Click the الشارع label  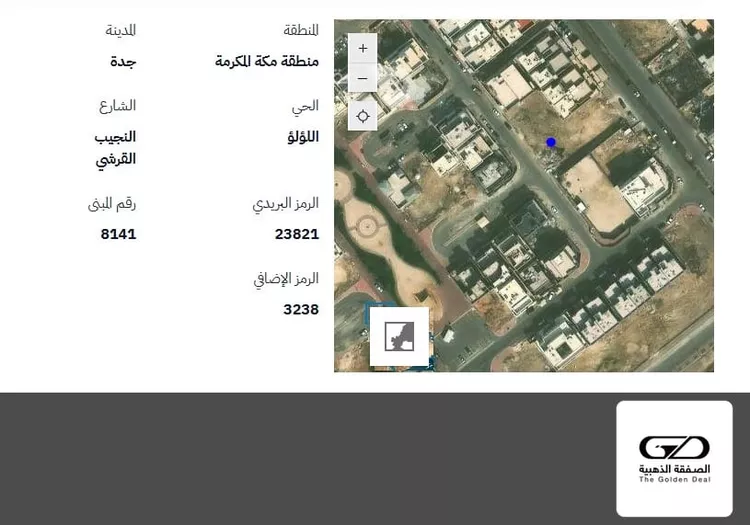[118, 106]
